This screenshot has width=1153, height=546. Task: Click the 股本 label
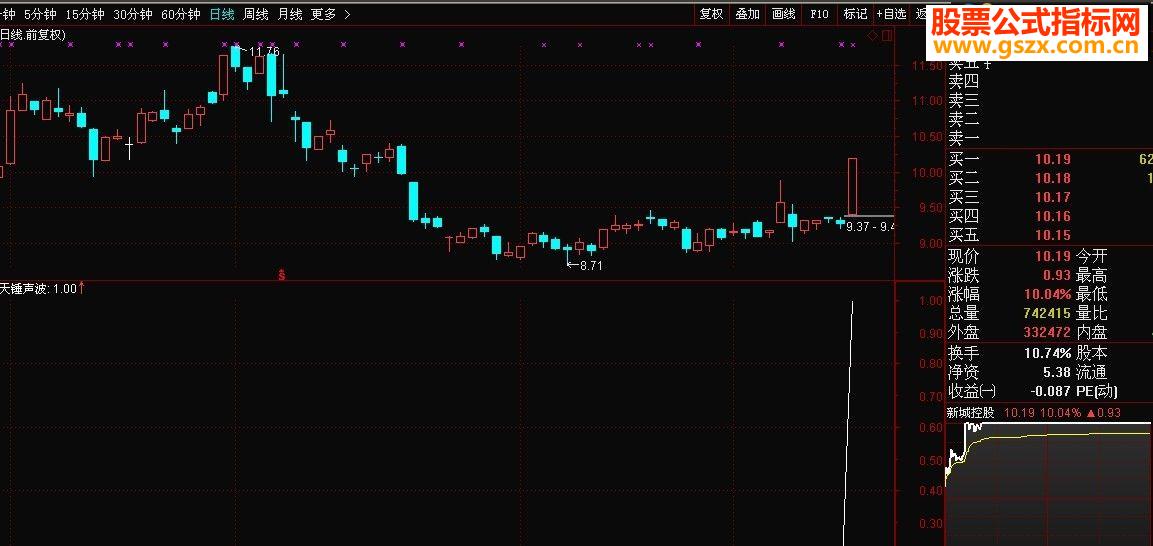(1091, 353)
